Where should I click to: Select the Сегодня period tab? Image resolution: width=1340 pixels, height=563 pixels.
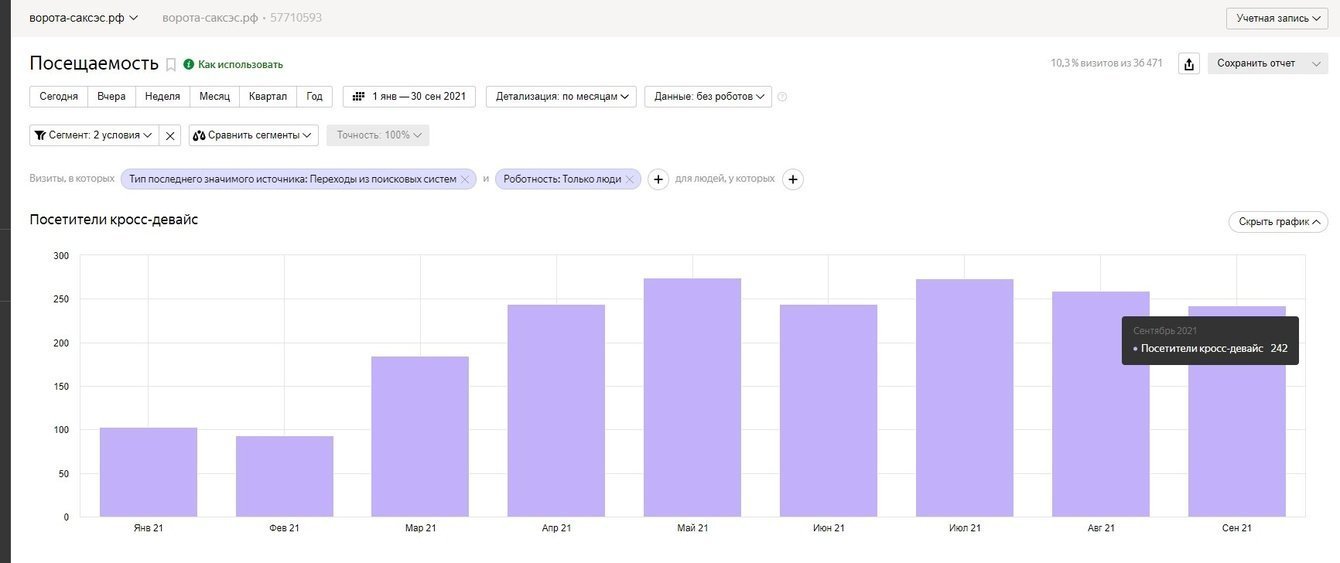click(x=59, y=96)
